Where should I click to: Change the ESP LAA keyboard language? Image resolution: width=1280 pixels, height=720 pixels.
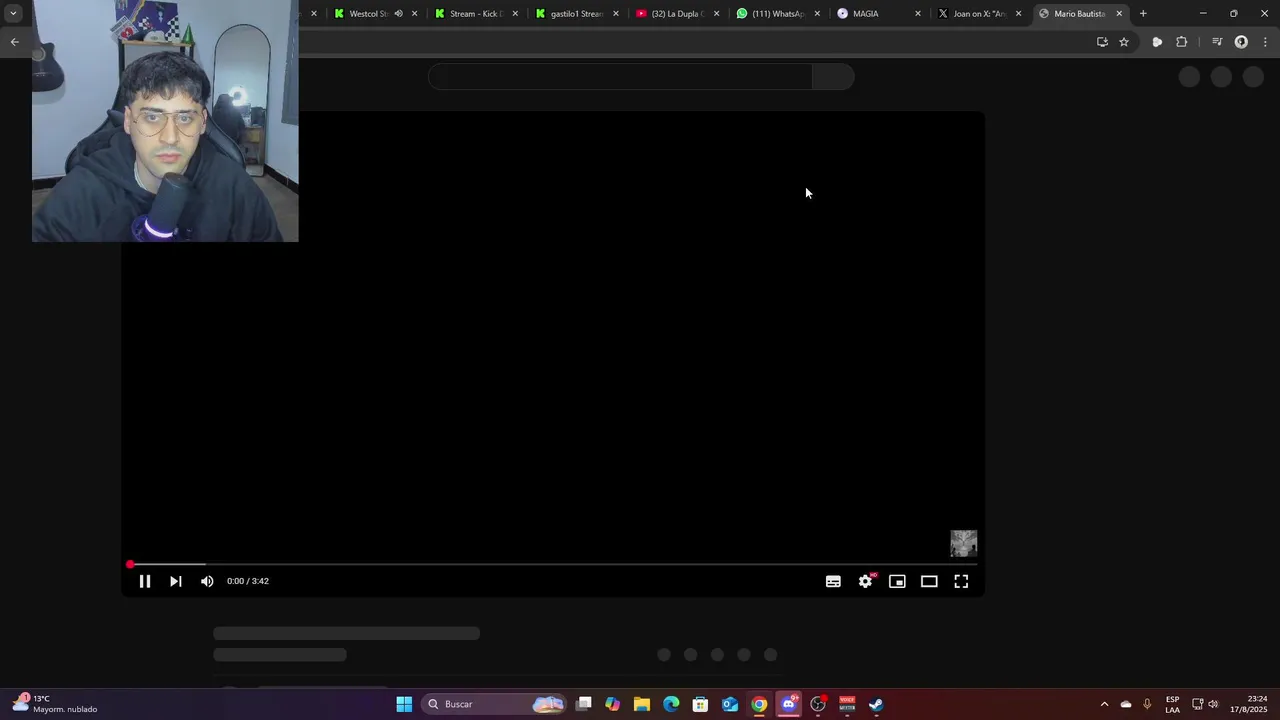coord(1172,704)
